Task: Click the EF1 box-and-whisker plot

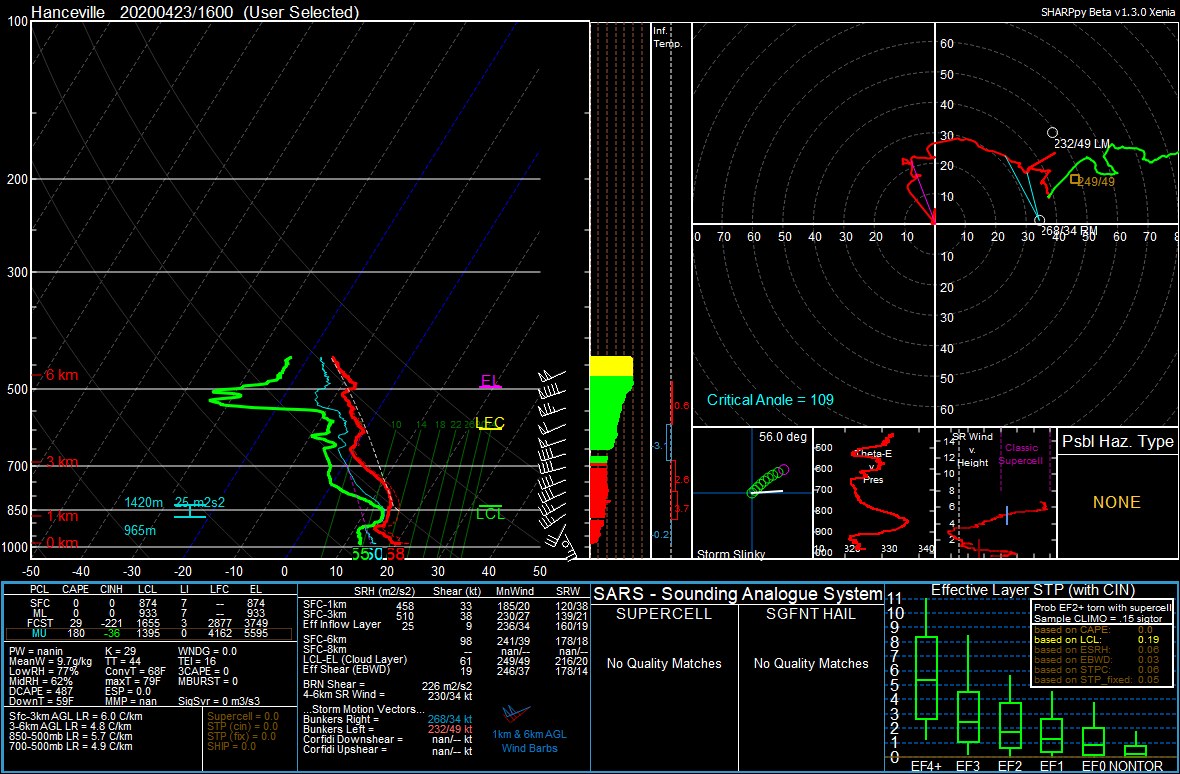Action: point(1051,725)
